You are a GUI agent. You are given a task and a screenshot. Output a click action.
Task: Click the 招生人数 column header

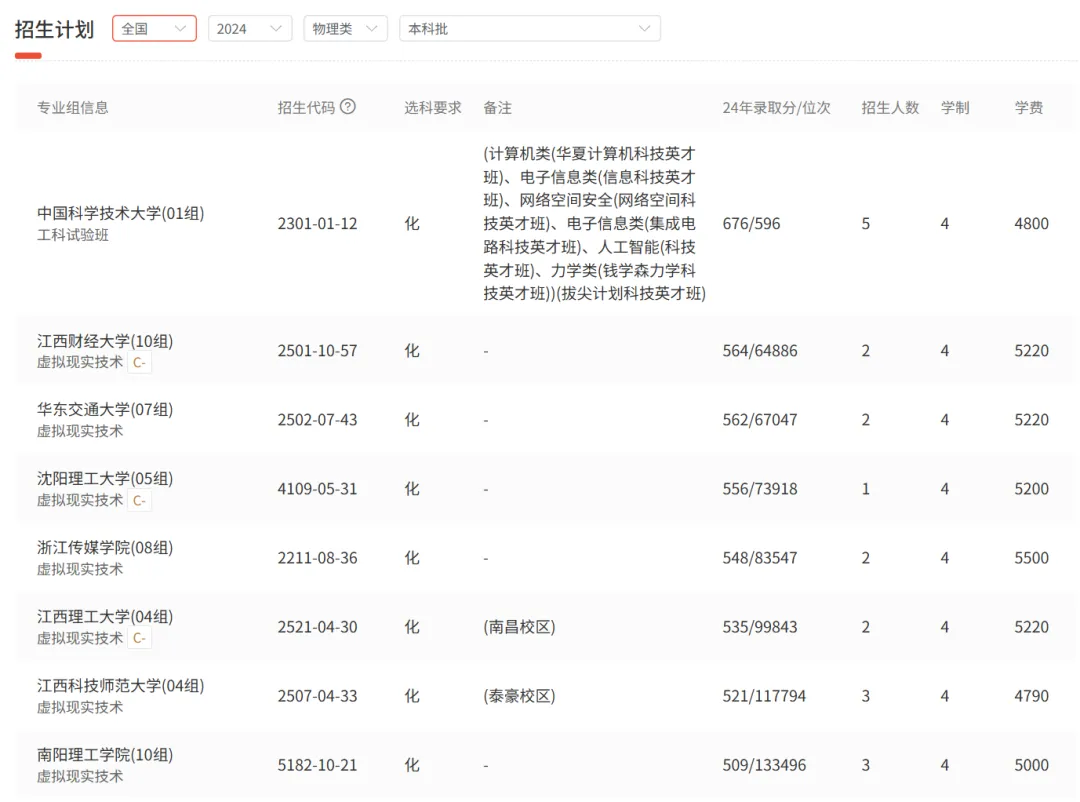889,107
